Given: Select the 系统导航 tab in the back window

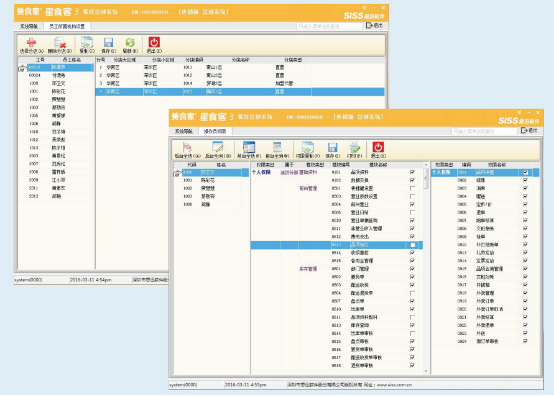Looking at the screenshot, I should pos(29,26).
